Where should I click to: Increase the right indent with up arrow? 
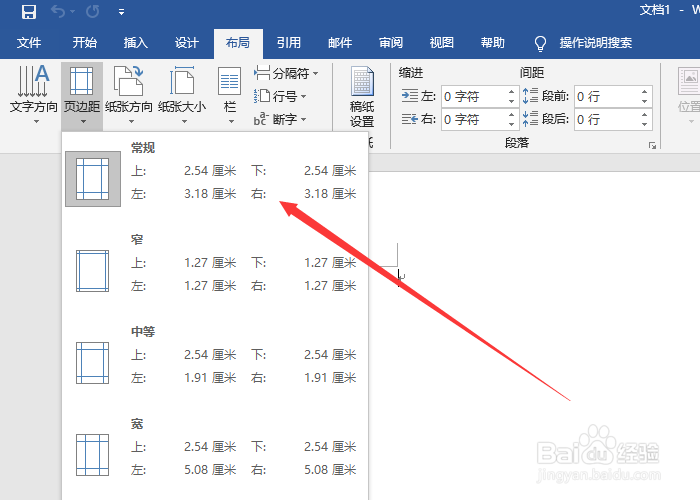512,115
